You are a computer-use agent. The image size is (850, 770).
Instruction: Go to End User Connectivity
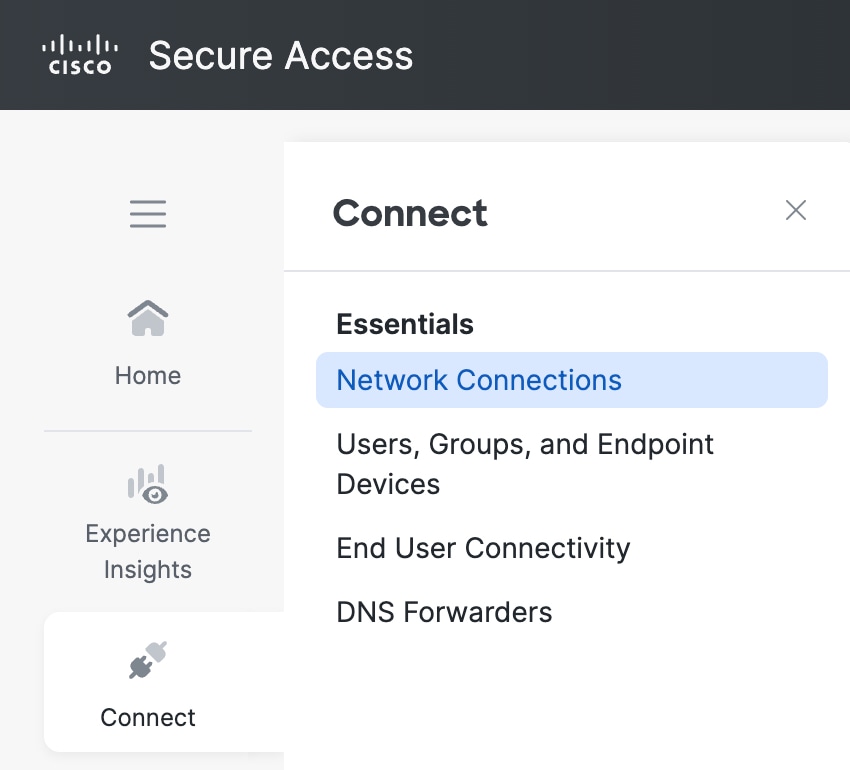[483, 548]
